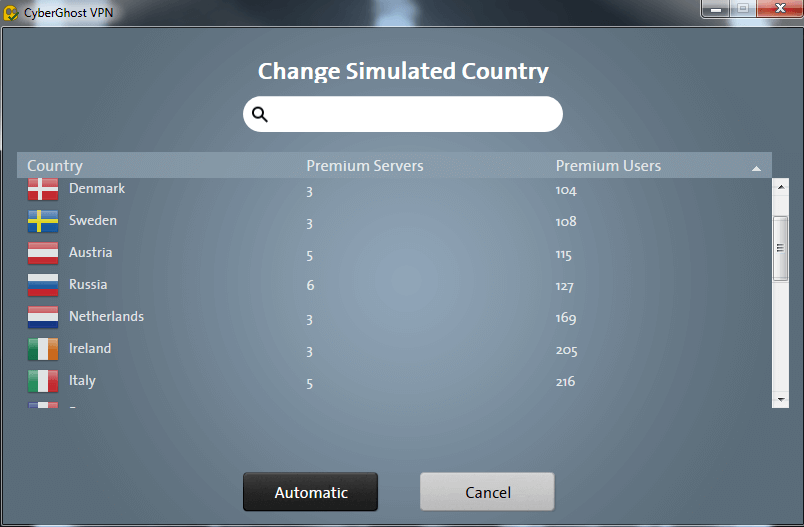Select the Sweden flag icon
Image resolution: width=804 pixels, height=527 pixels.
tap(42, 221)
